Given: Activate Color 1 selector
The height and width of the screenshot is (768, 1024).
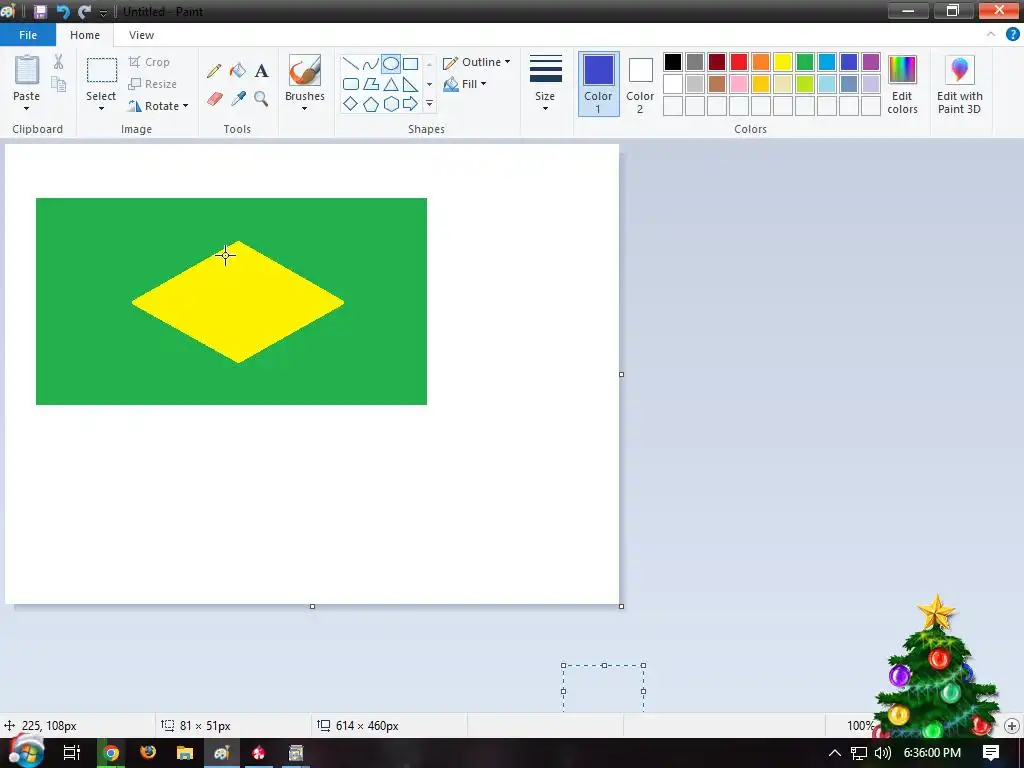Looking at the screenshot, I should click(x=598, y=84).
